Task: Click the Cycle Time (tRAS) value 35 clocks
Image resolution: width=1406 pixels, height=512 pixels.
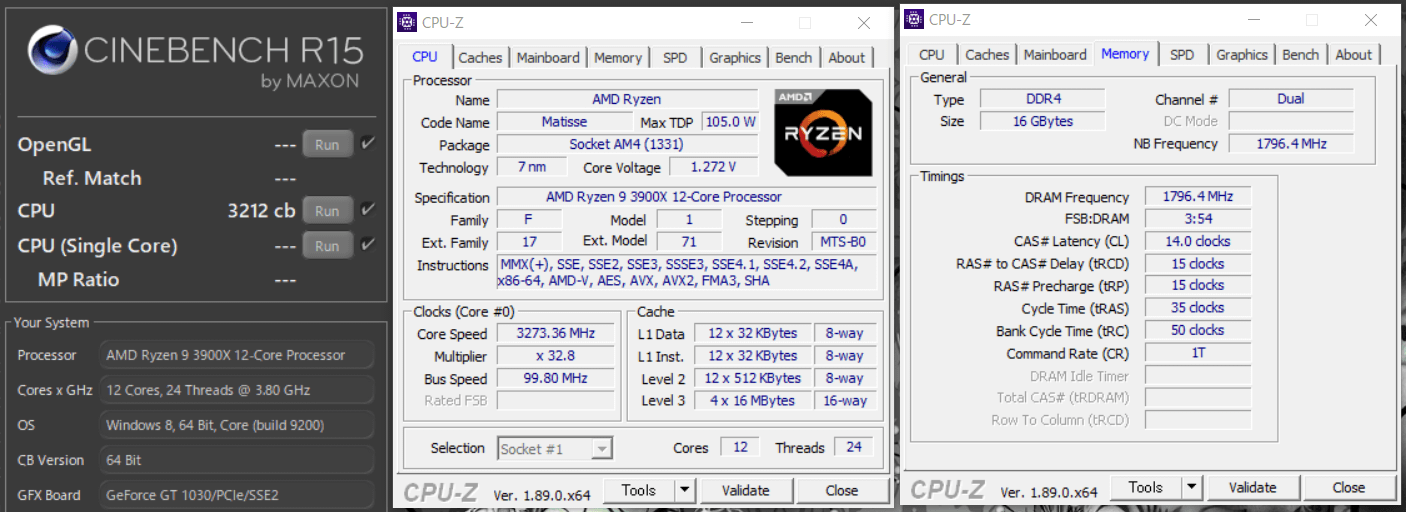Action: tap(1197, 308)
